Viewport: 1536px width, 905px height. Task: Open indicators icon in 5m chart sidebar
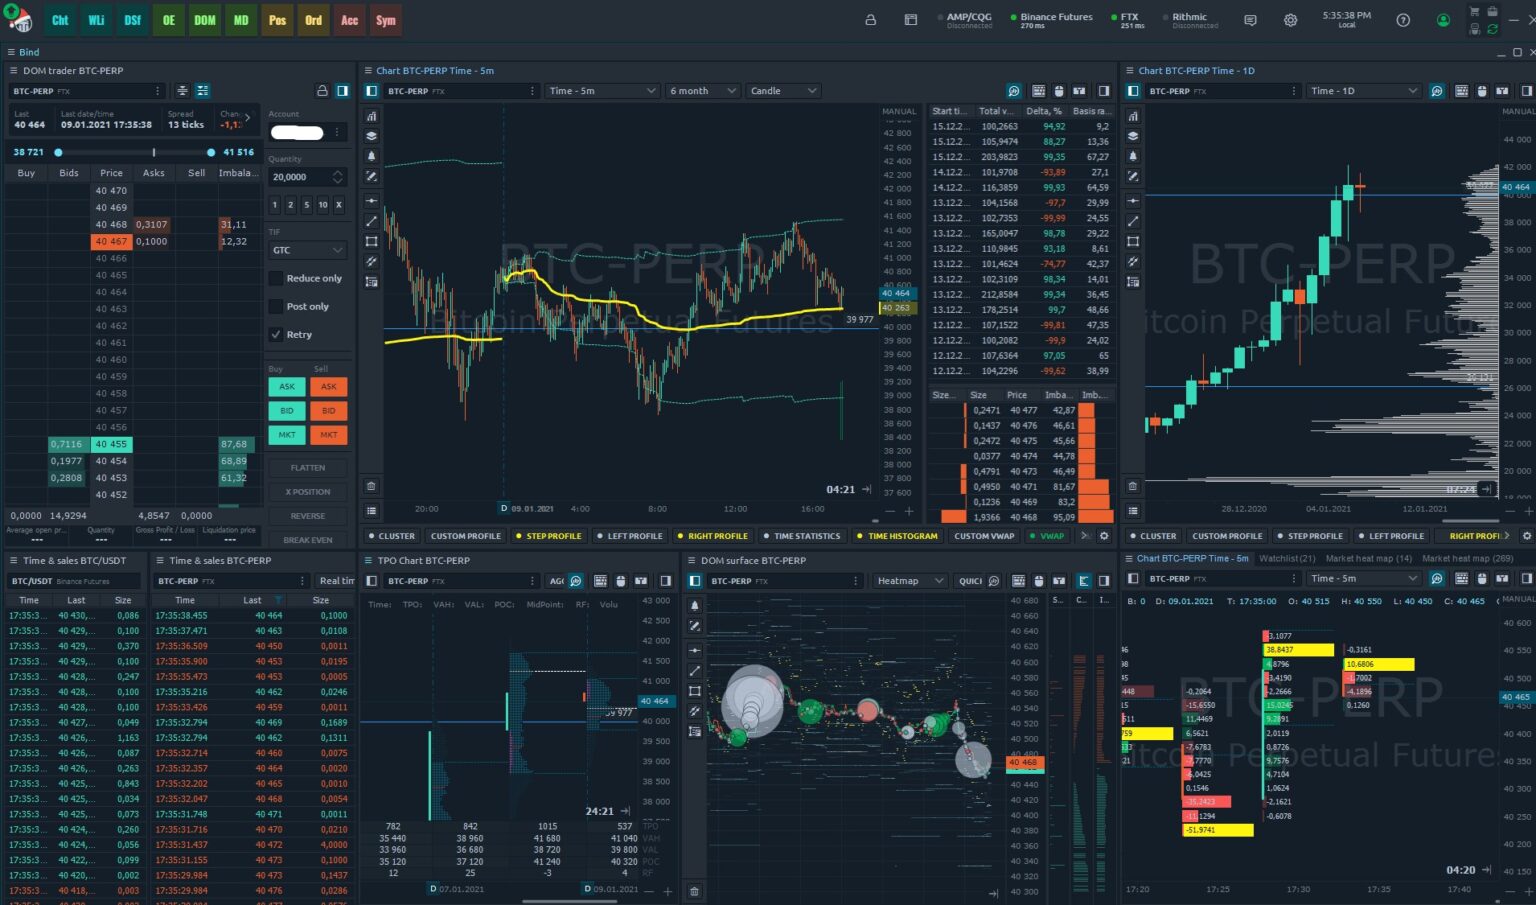[x=371, y=116]
